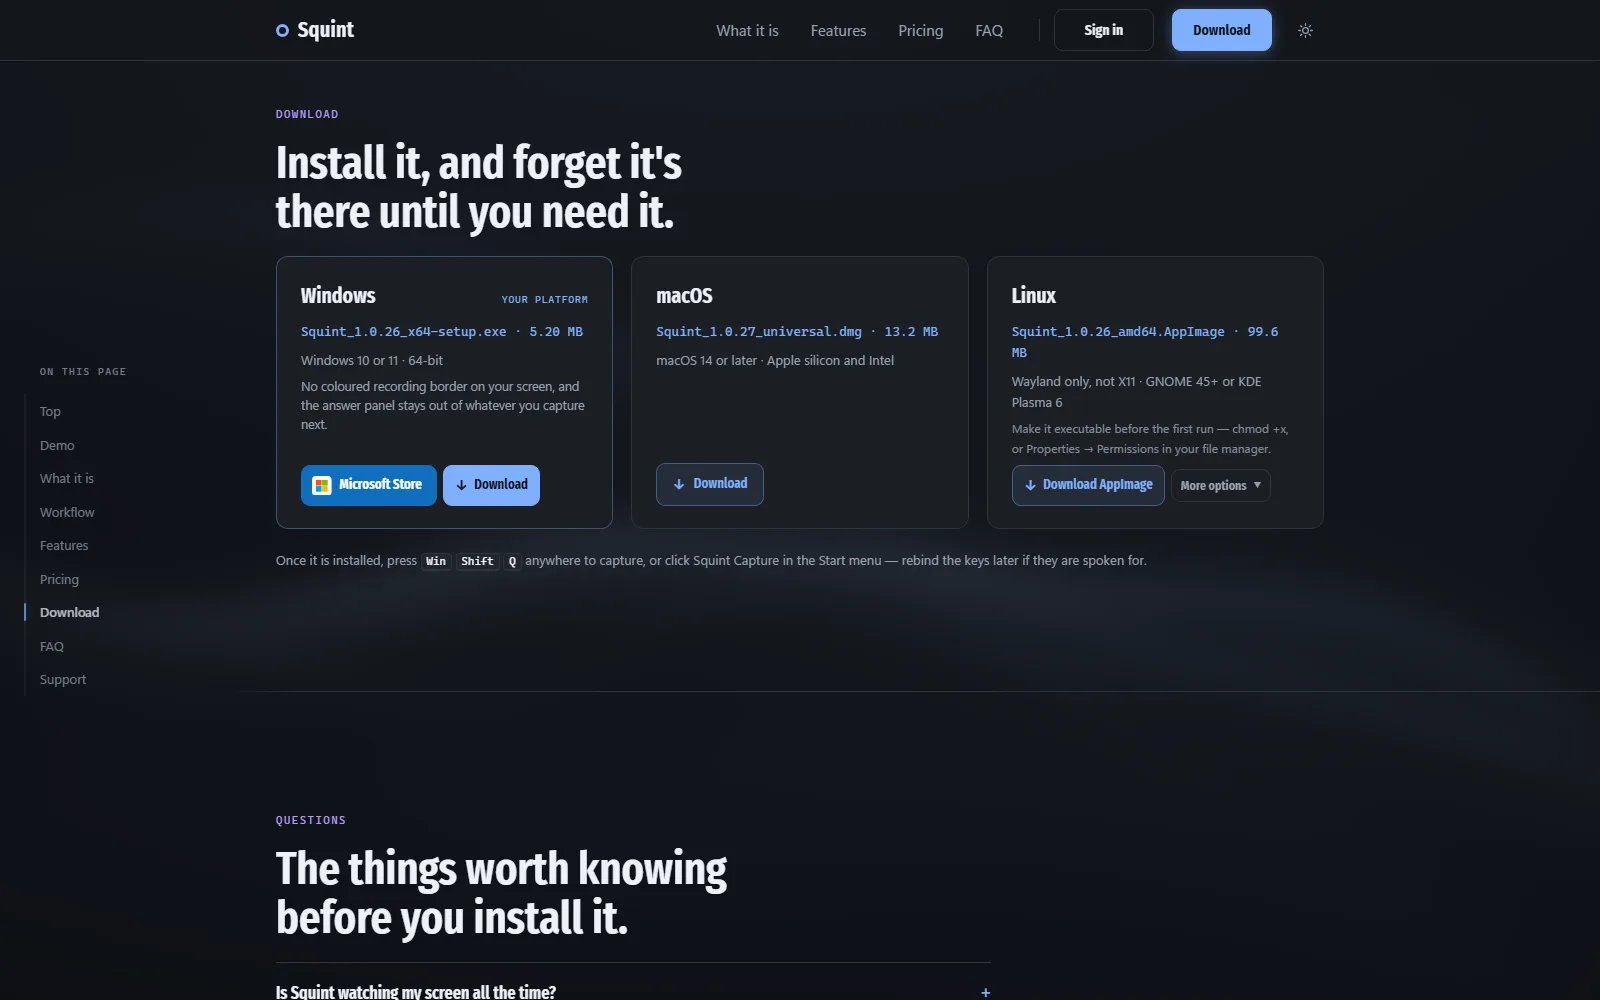Jump to Workflow in page sidebar

67,513
